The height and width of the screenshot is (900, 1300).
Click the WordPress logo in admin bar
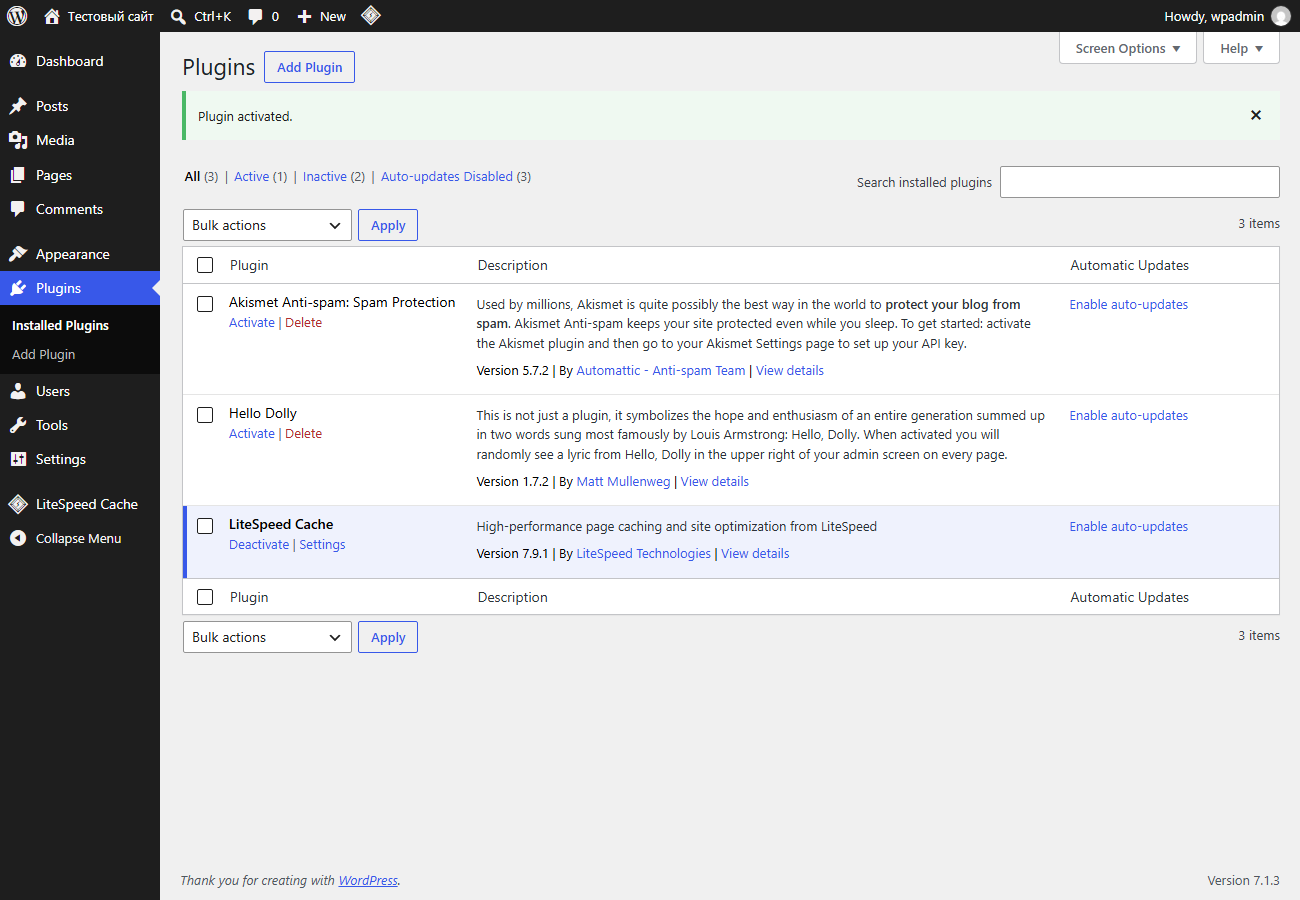pos(17,16)
